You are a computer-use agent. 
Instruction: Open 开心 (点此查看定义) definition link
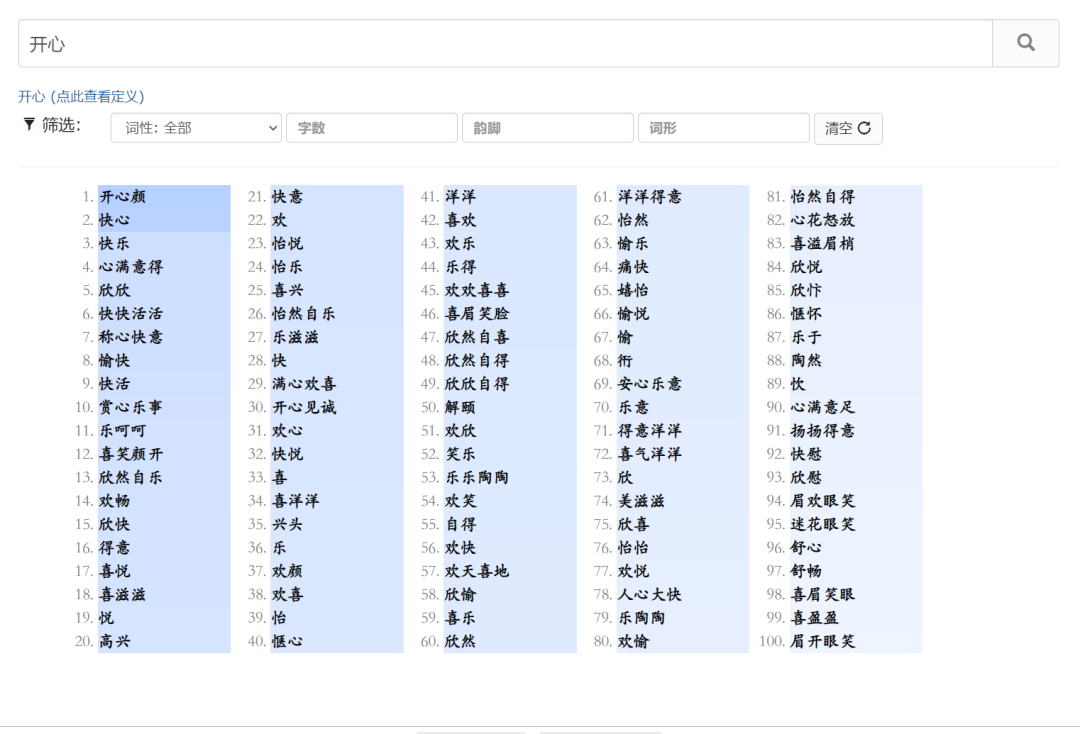coord(81,96)
